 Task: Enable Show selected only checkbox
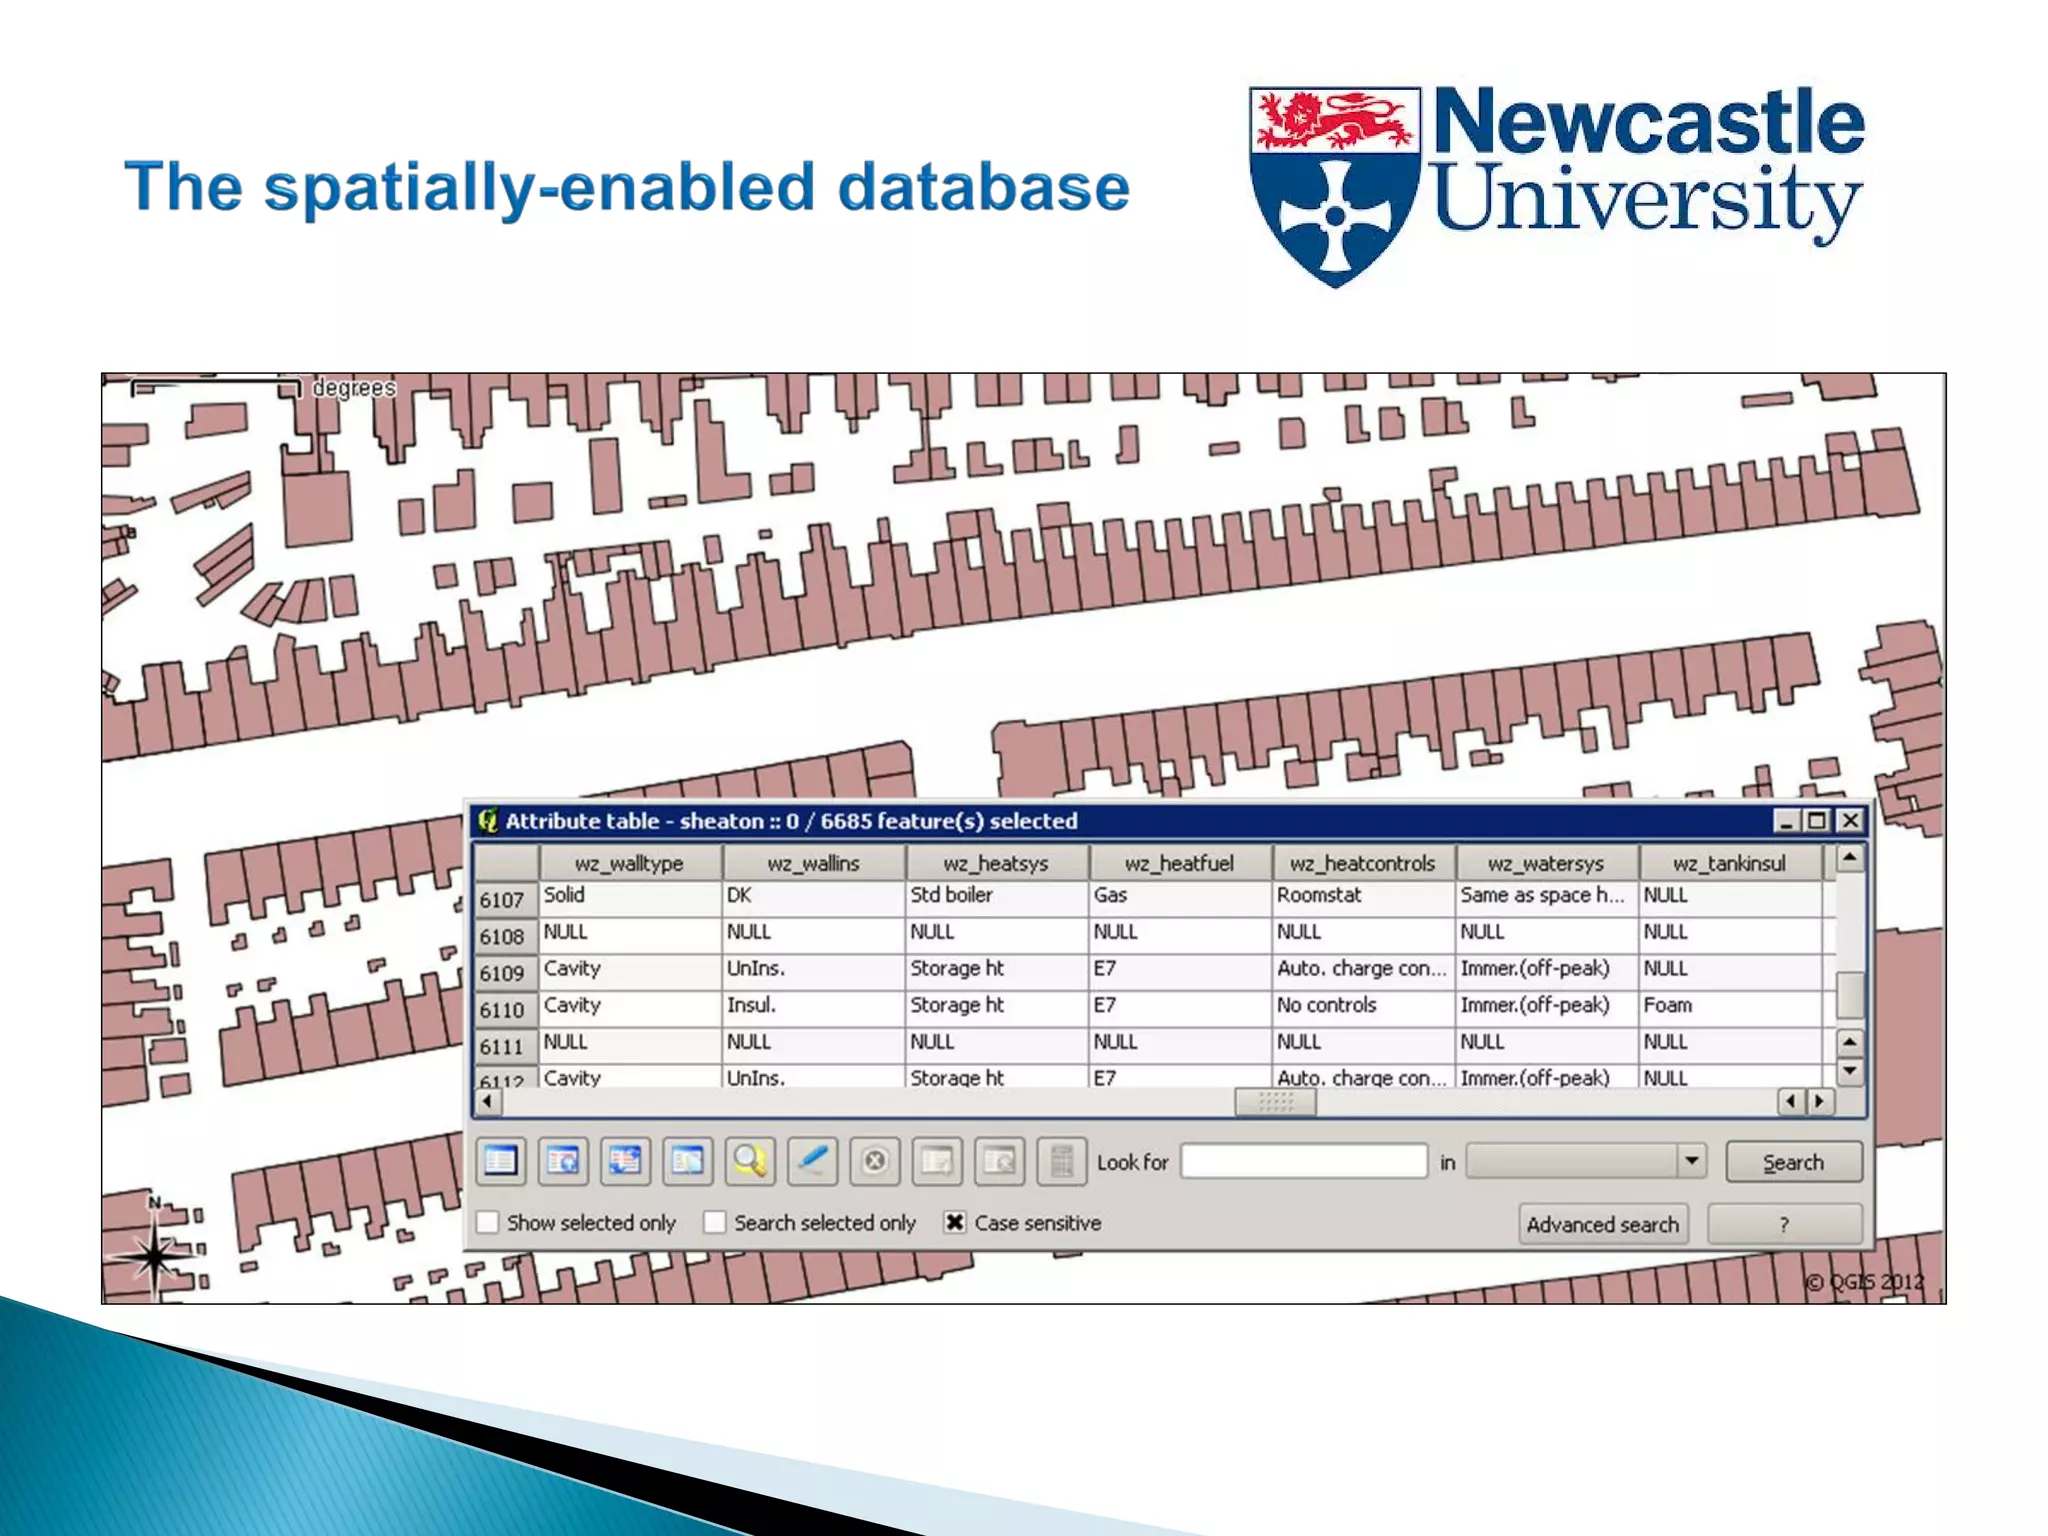coord(488,1222)
